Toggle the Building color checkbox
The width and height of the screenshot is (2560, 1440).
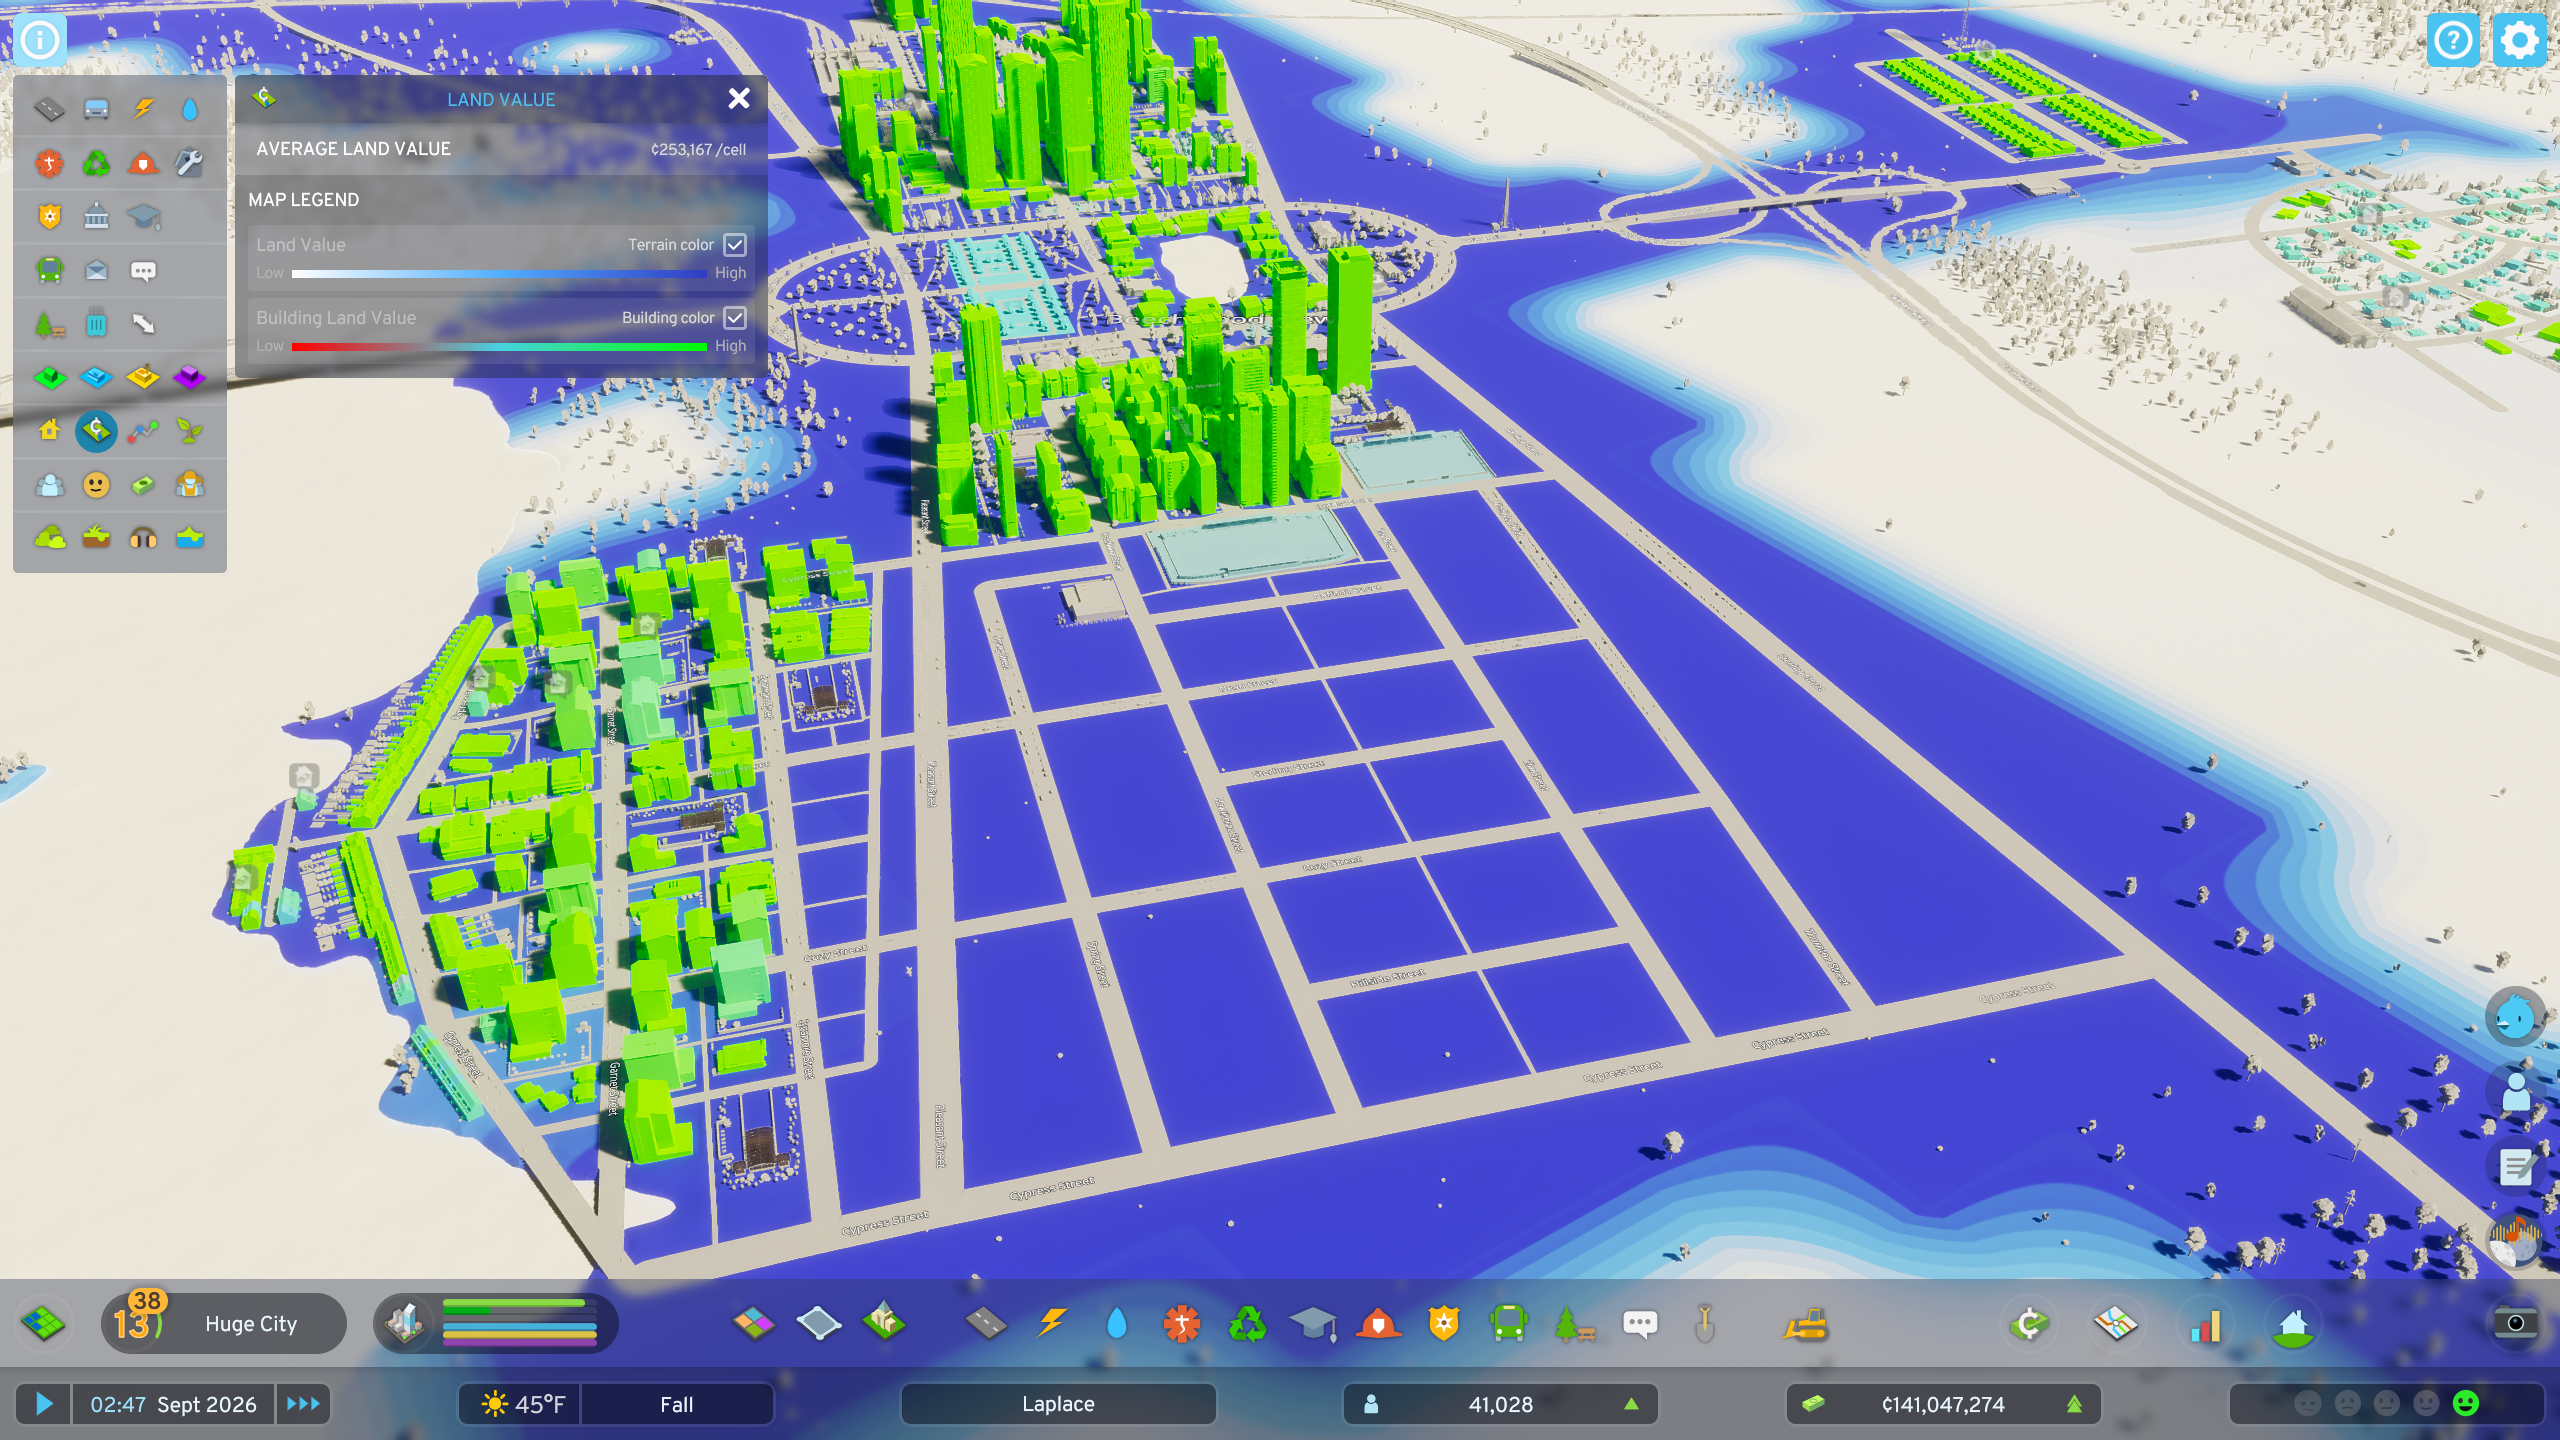tap(735, 318)
